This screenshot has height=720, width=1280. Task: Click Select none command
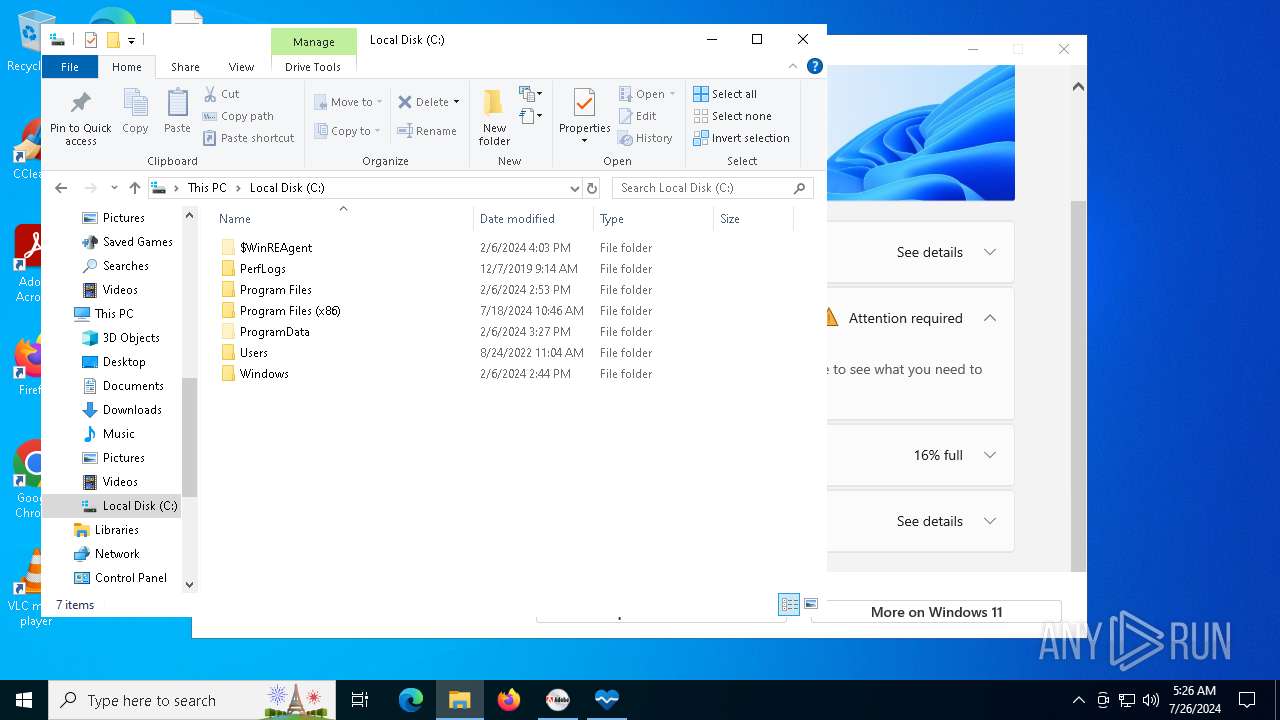pos(732,116)
